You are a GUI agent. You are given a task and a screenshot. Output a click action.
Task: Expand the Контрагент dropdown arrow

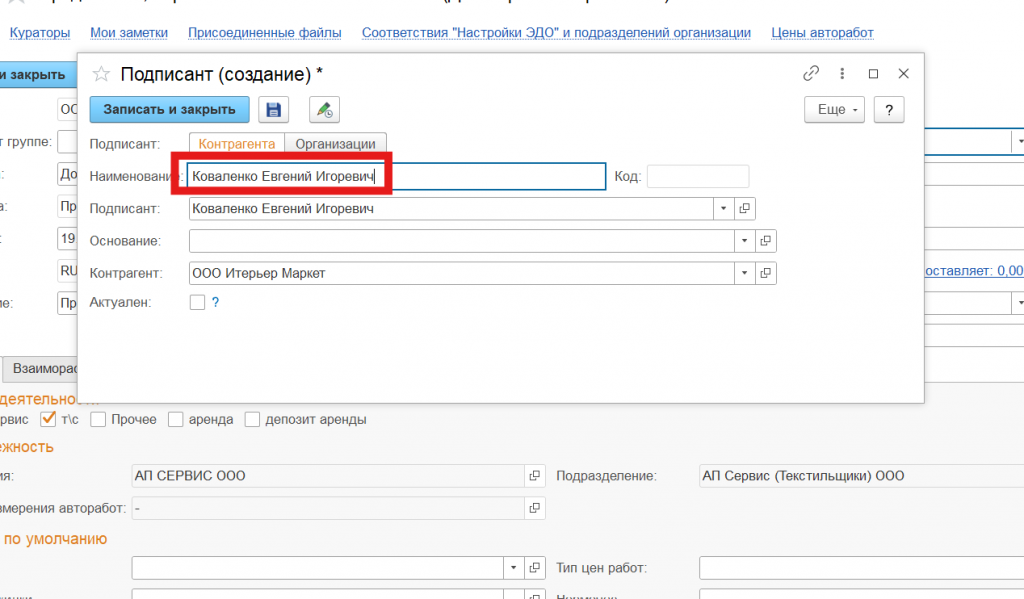pyautogui.click(x=744, y=273)
